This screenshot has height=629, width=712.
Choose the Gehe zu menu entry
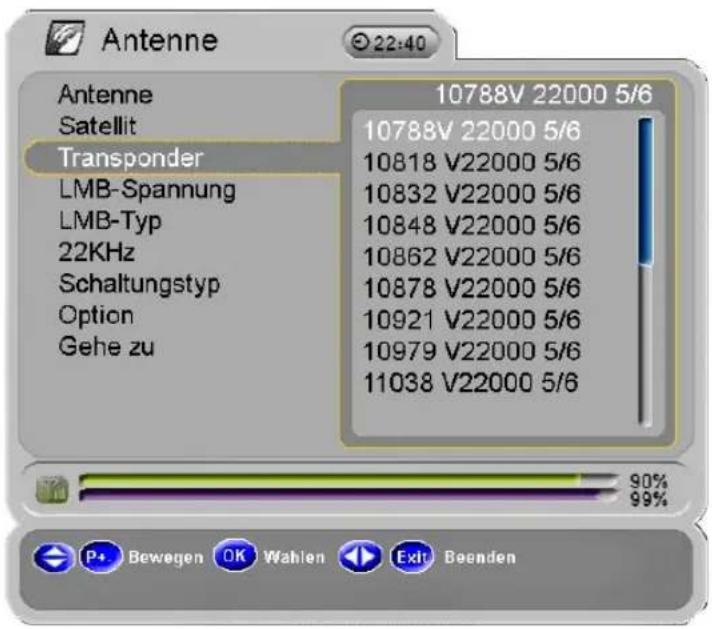click(106, 347)
